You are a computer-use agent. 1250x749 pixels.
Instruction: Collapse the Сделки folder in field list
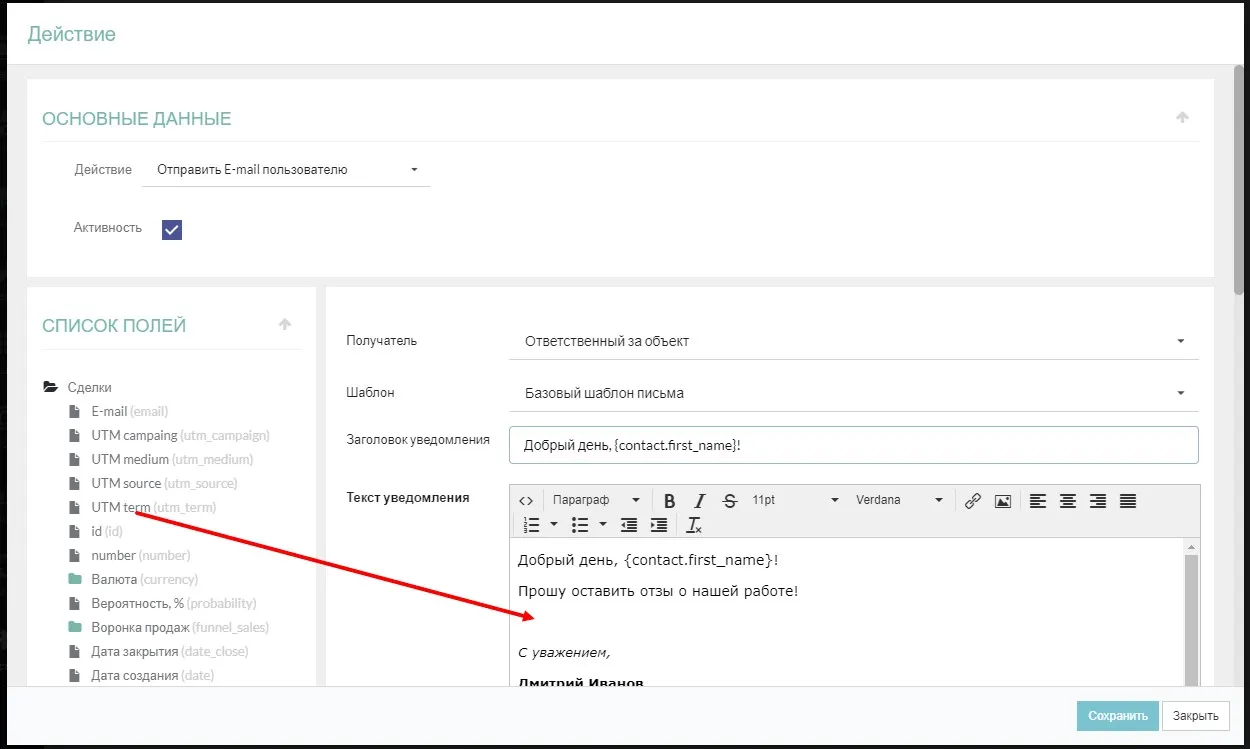[x=50, y=388]
